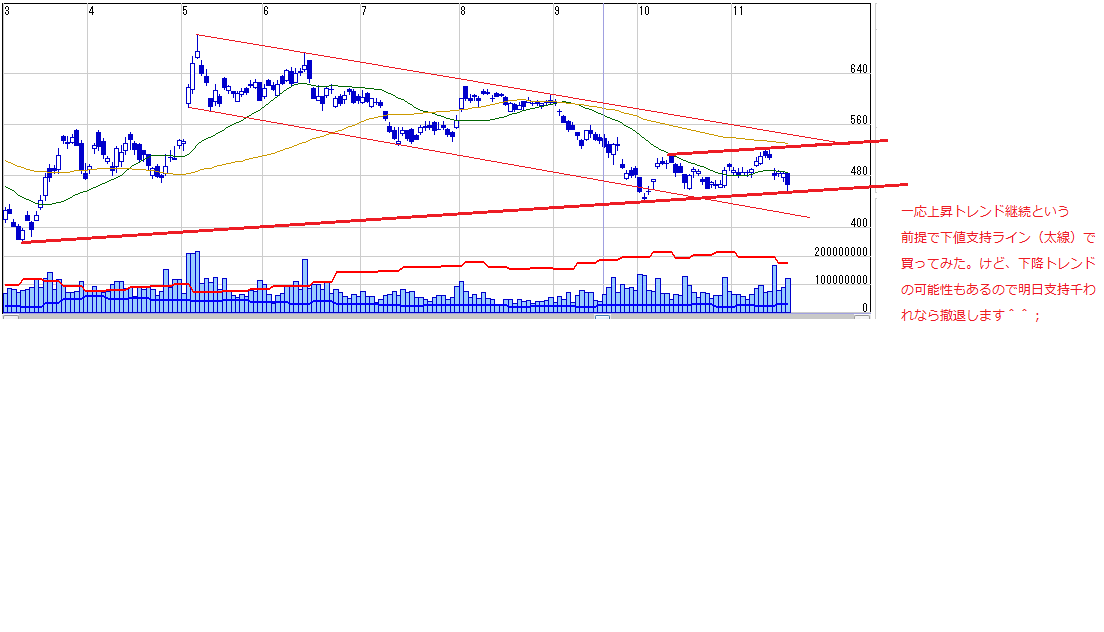Image resolution: width=1104 pixels, height=632 pixels.
Task: Select the 400 price axis label
Action: pos(857,223)
